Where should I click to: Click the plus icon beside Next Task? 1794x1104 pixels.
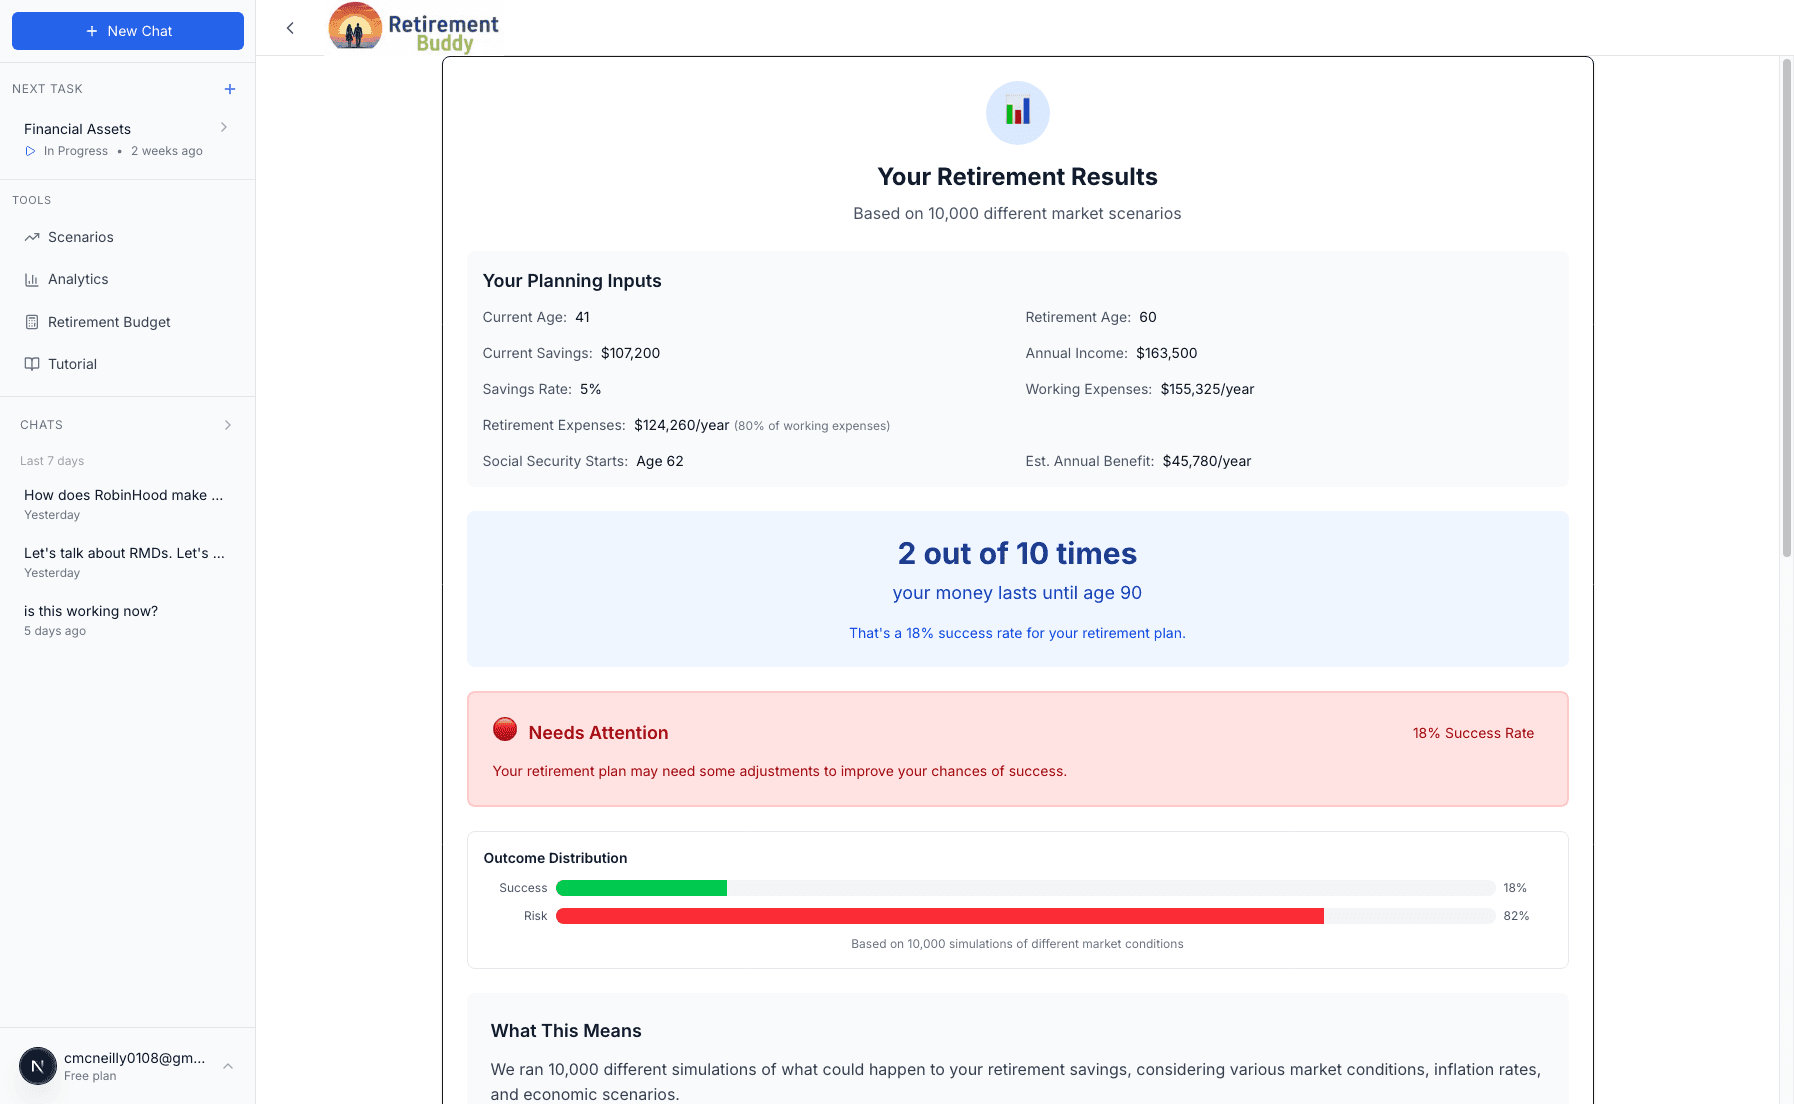point(230,89)
